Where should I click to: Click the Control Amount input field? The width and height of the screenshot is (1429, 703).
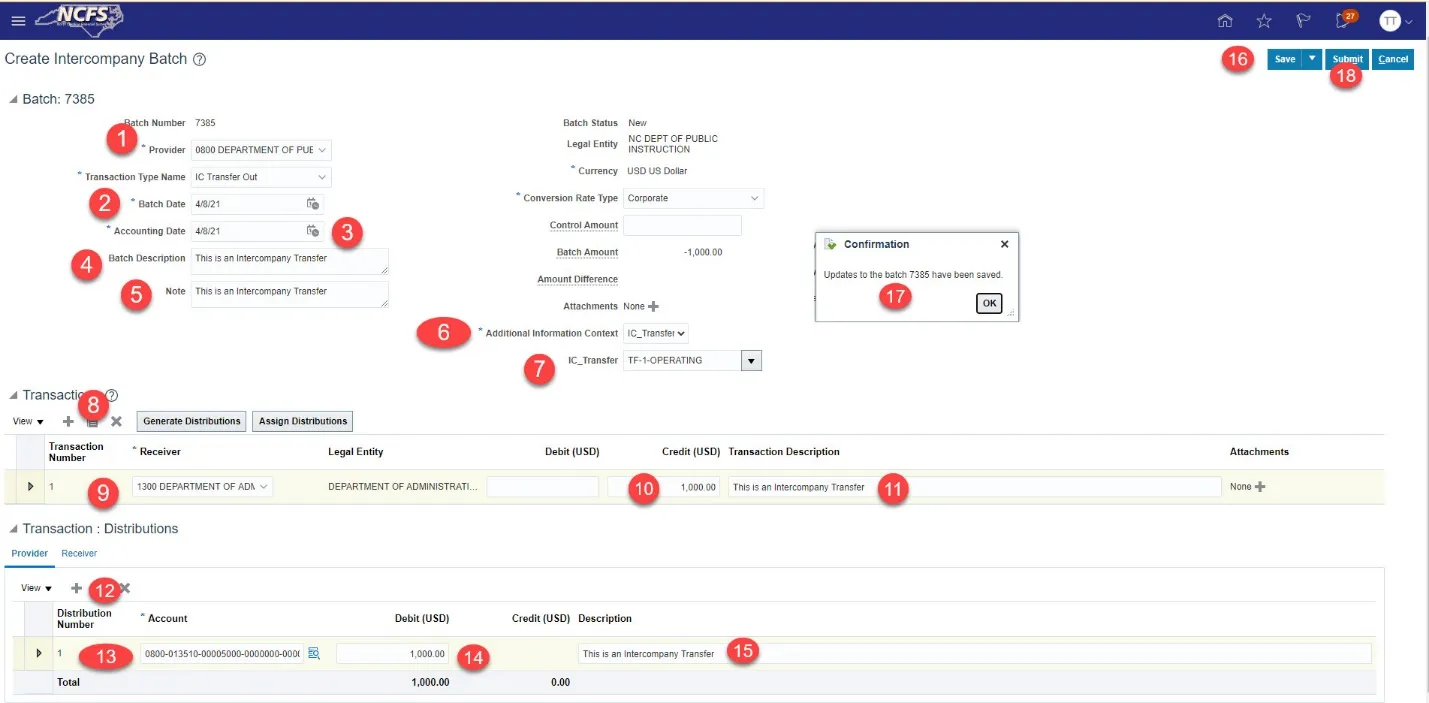681,226
